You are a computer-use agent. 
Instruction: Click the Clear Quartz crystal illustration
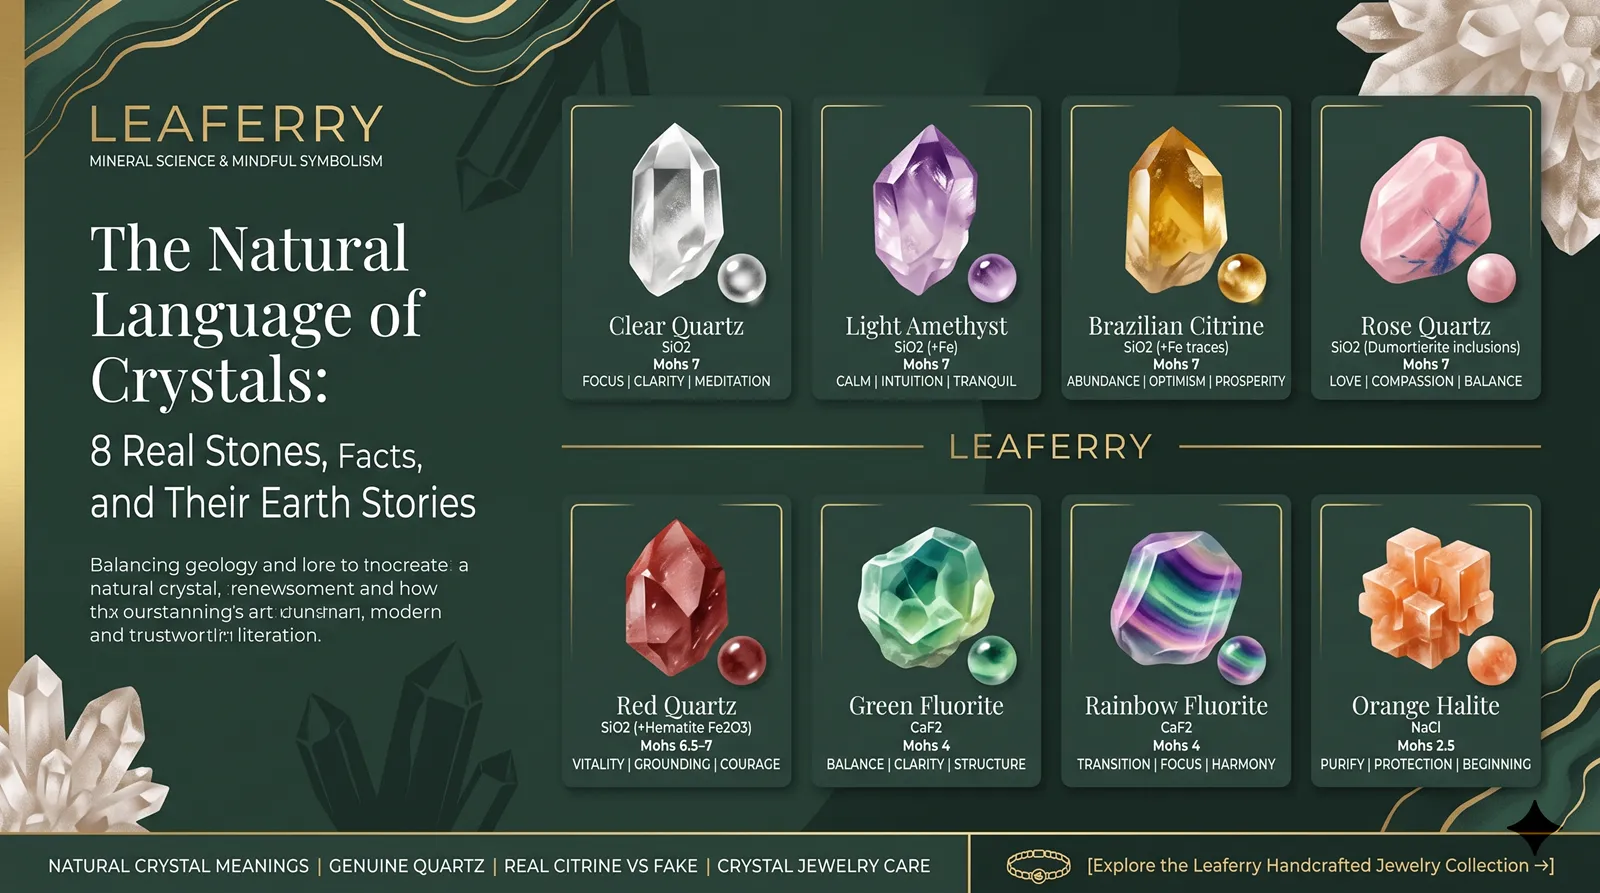(x=676, y=210)
